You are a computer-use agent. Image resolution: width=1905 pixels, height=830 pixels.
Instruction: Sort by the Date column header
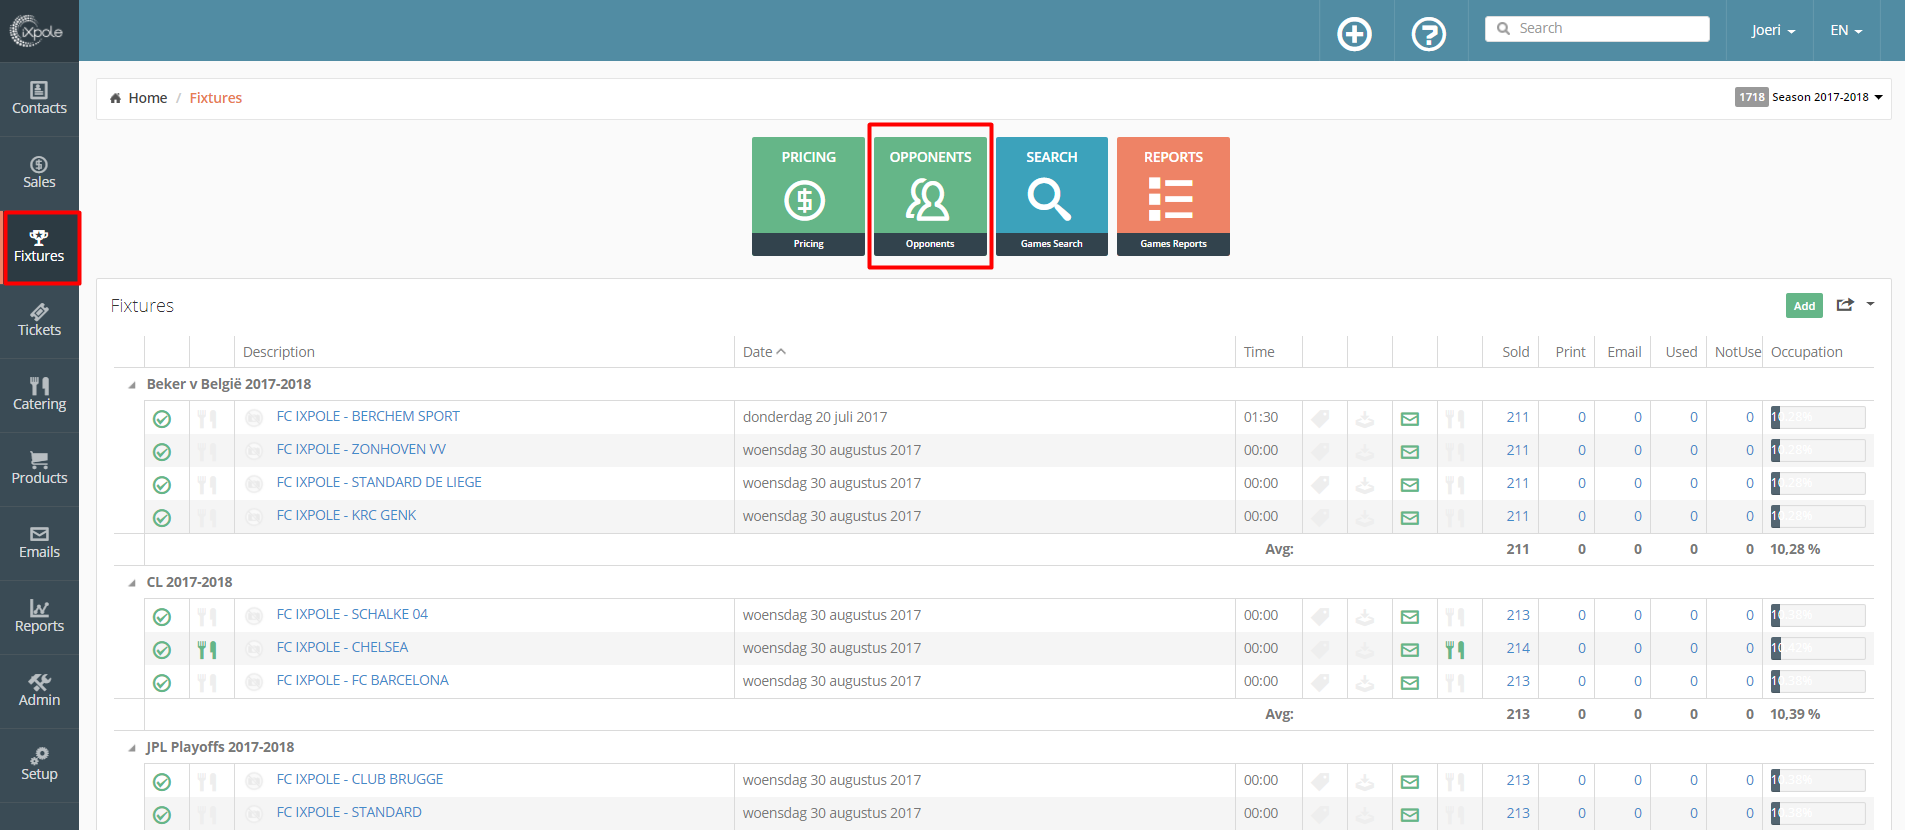coord(764,352)
